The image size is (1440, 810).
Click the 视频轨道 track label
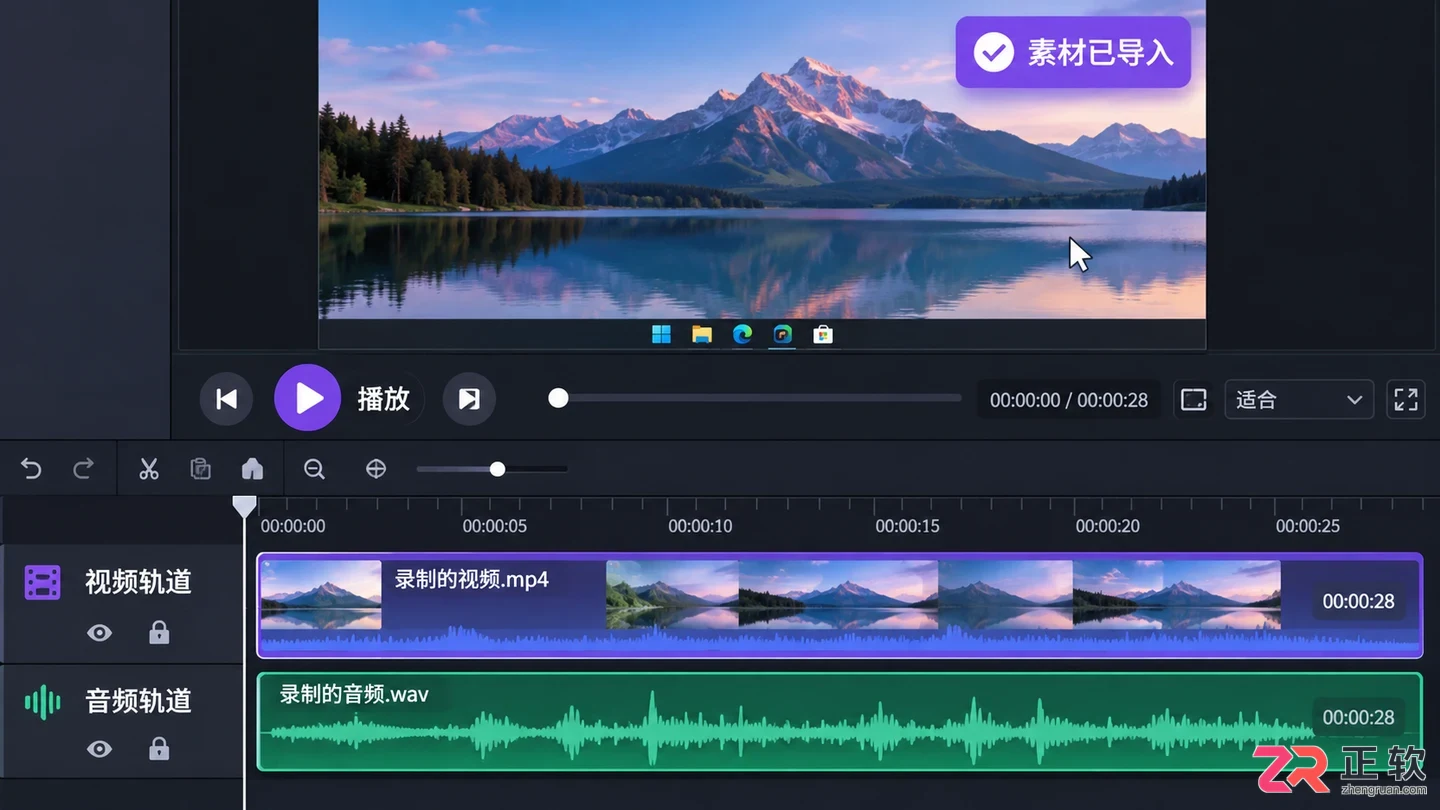138,582
